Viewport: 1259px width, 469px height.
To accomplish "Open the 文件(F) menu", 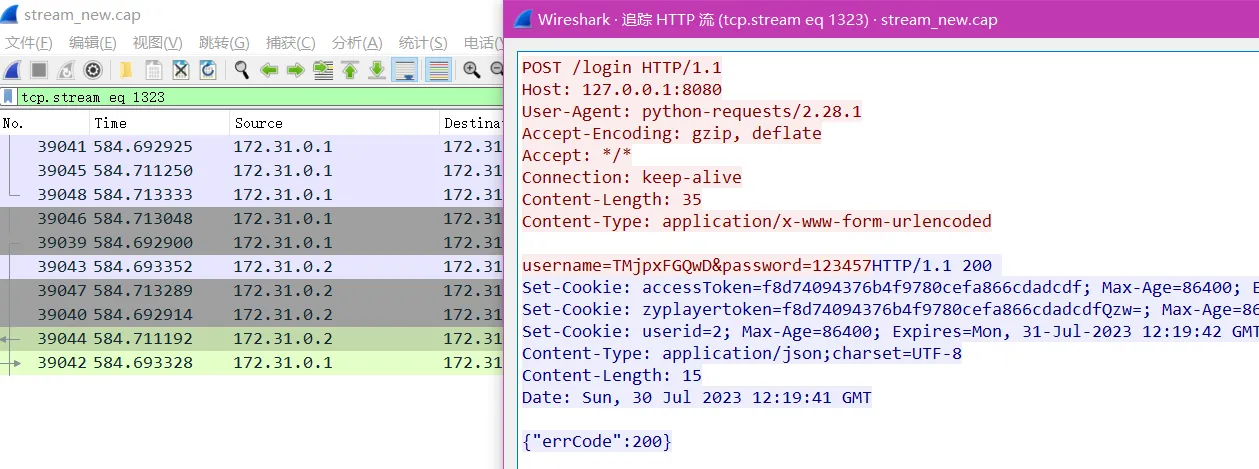I will [x=28, y=43].
